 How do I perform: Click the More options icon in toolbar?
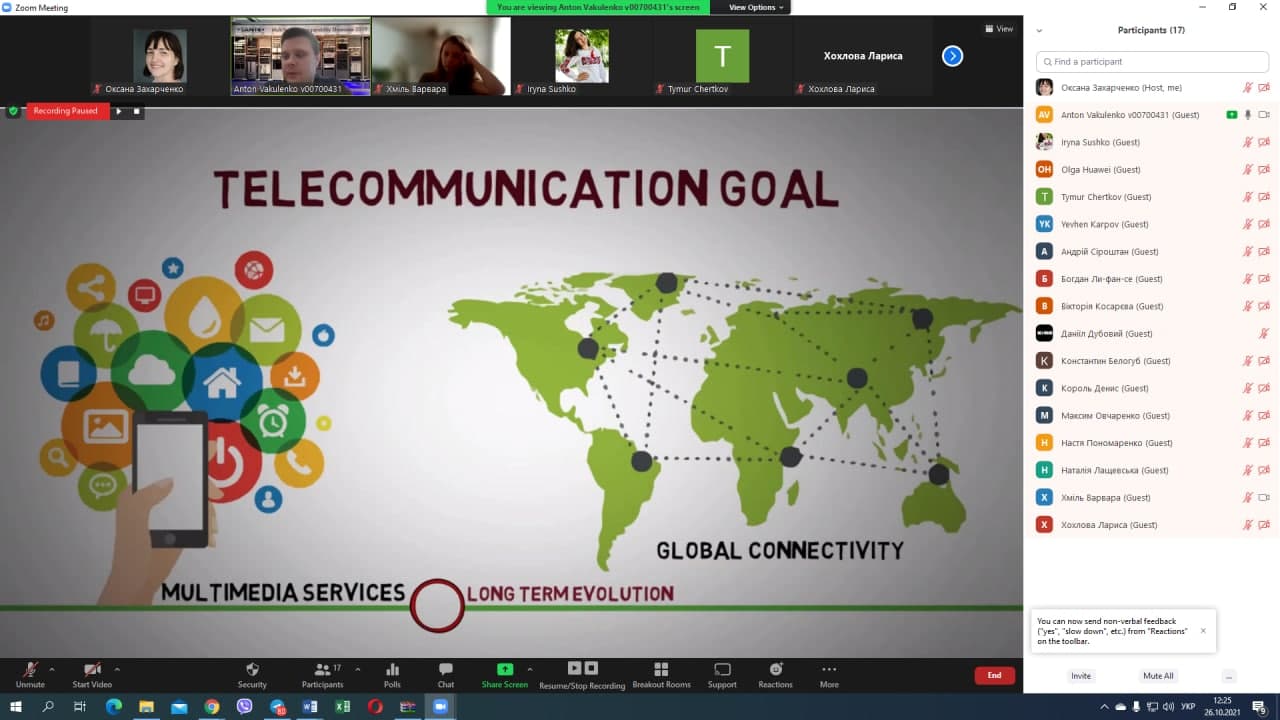pyautogui.click(x=829, y=670)
